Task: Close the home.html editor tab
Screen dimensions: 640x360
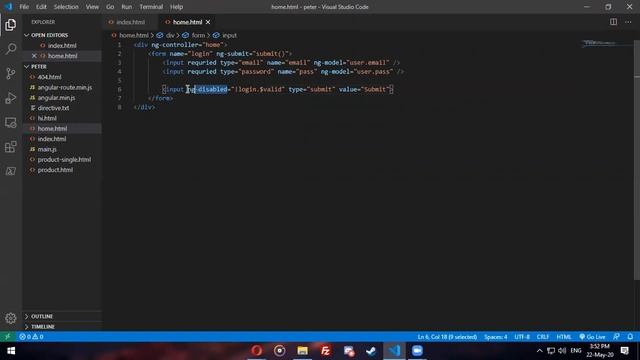Action: click(x=208, y=22)
